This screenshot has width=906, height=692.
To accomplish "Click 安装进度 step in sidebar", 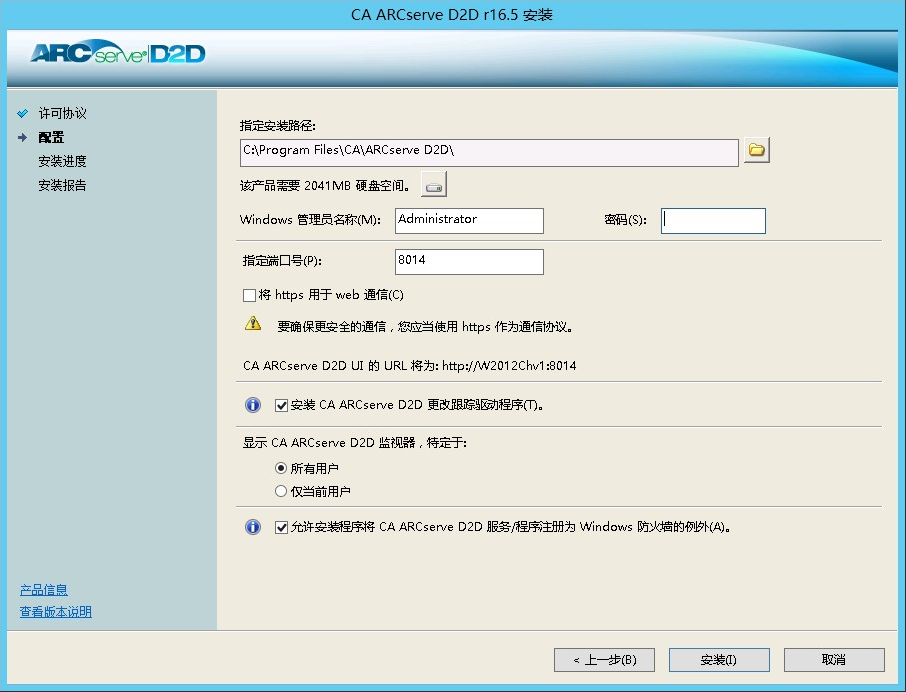I will pos(62,161).
